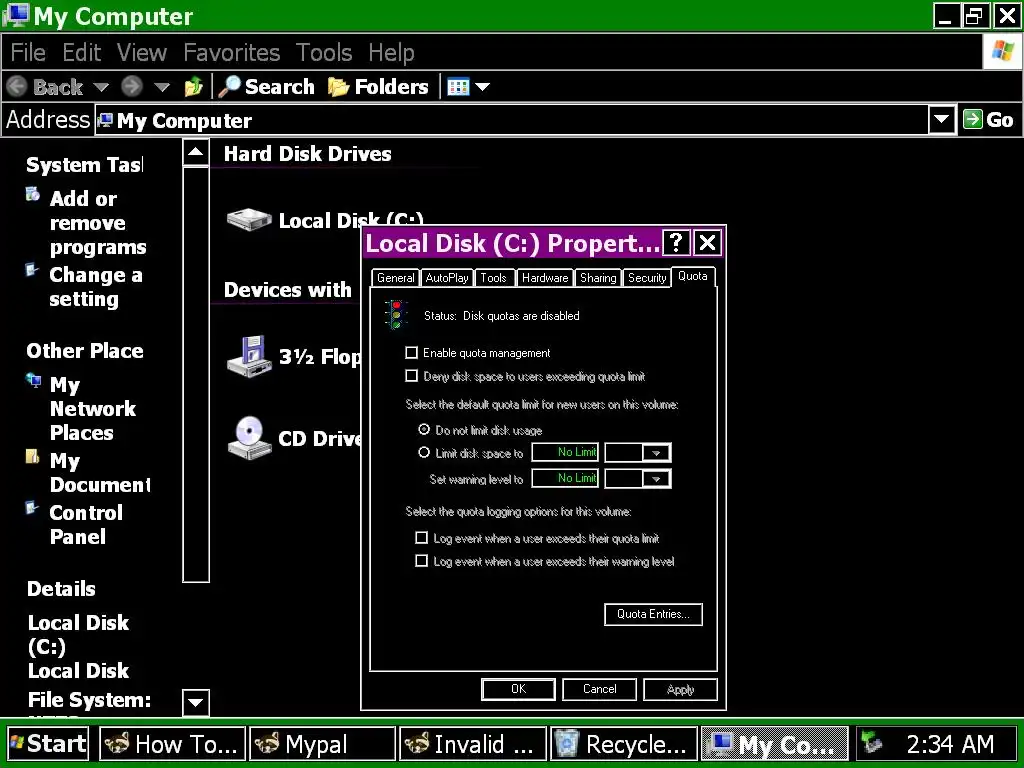
Task: Click the sidebar scroll down arrow
Action: (x=196, y=703)
